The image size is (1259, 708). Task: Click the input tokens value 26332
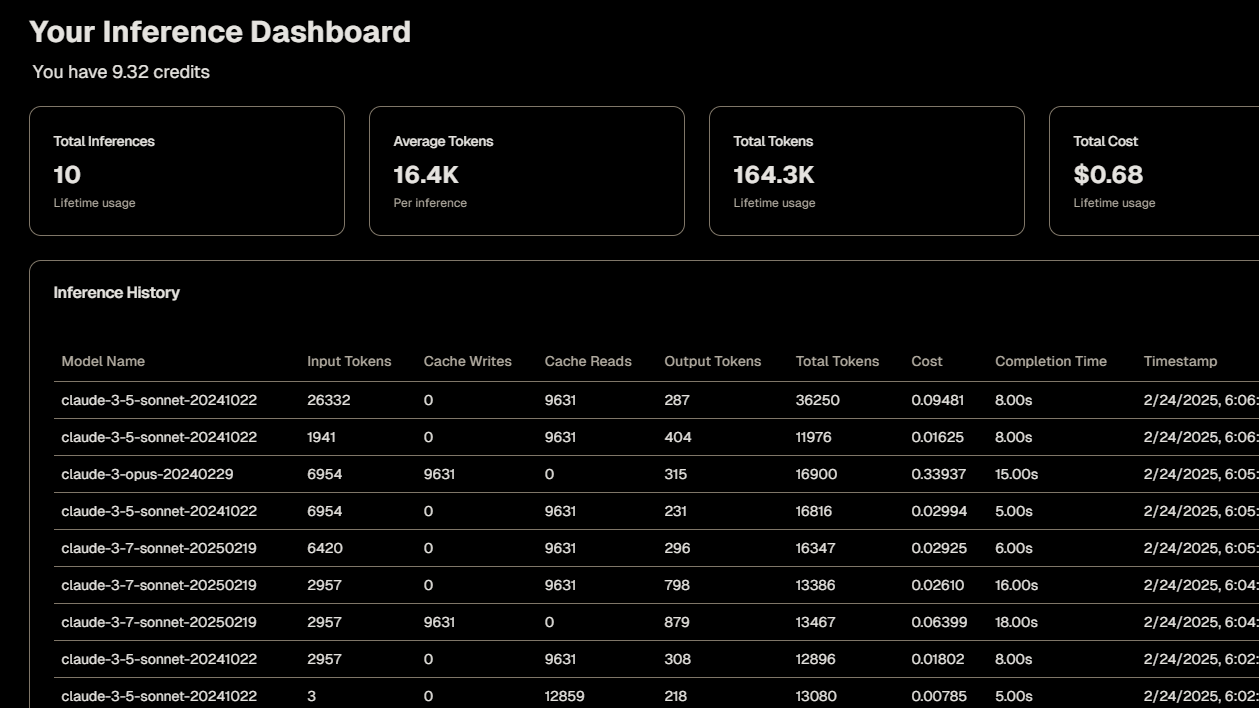329,400
